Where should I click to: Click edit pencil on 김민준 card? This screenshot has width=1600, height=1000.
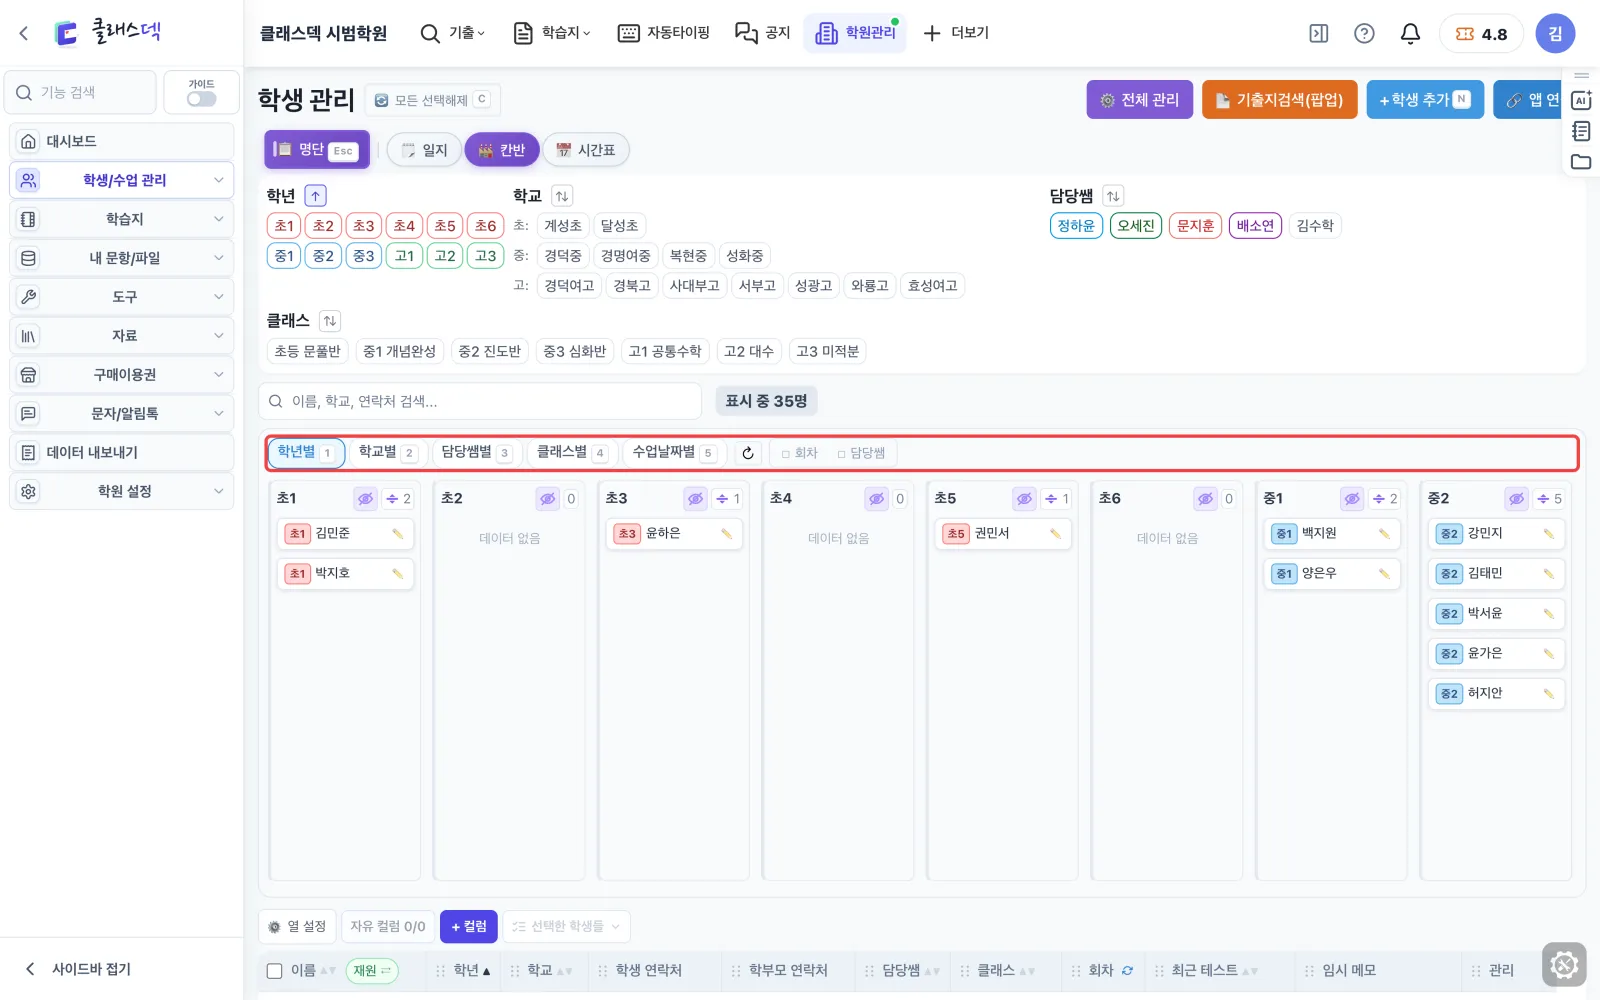(x=397, y=534)
